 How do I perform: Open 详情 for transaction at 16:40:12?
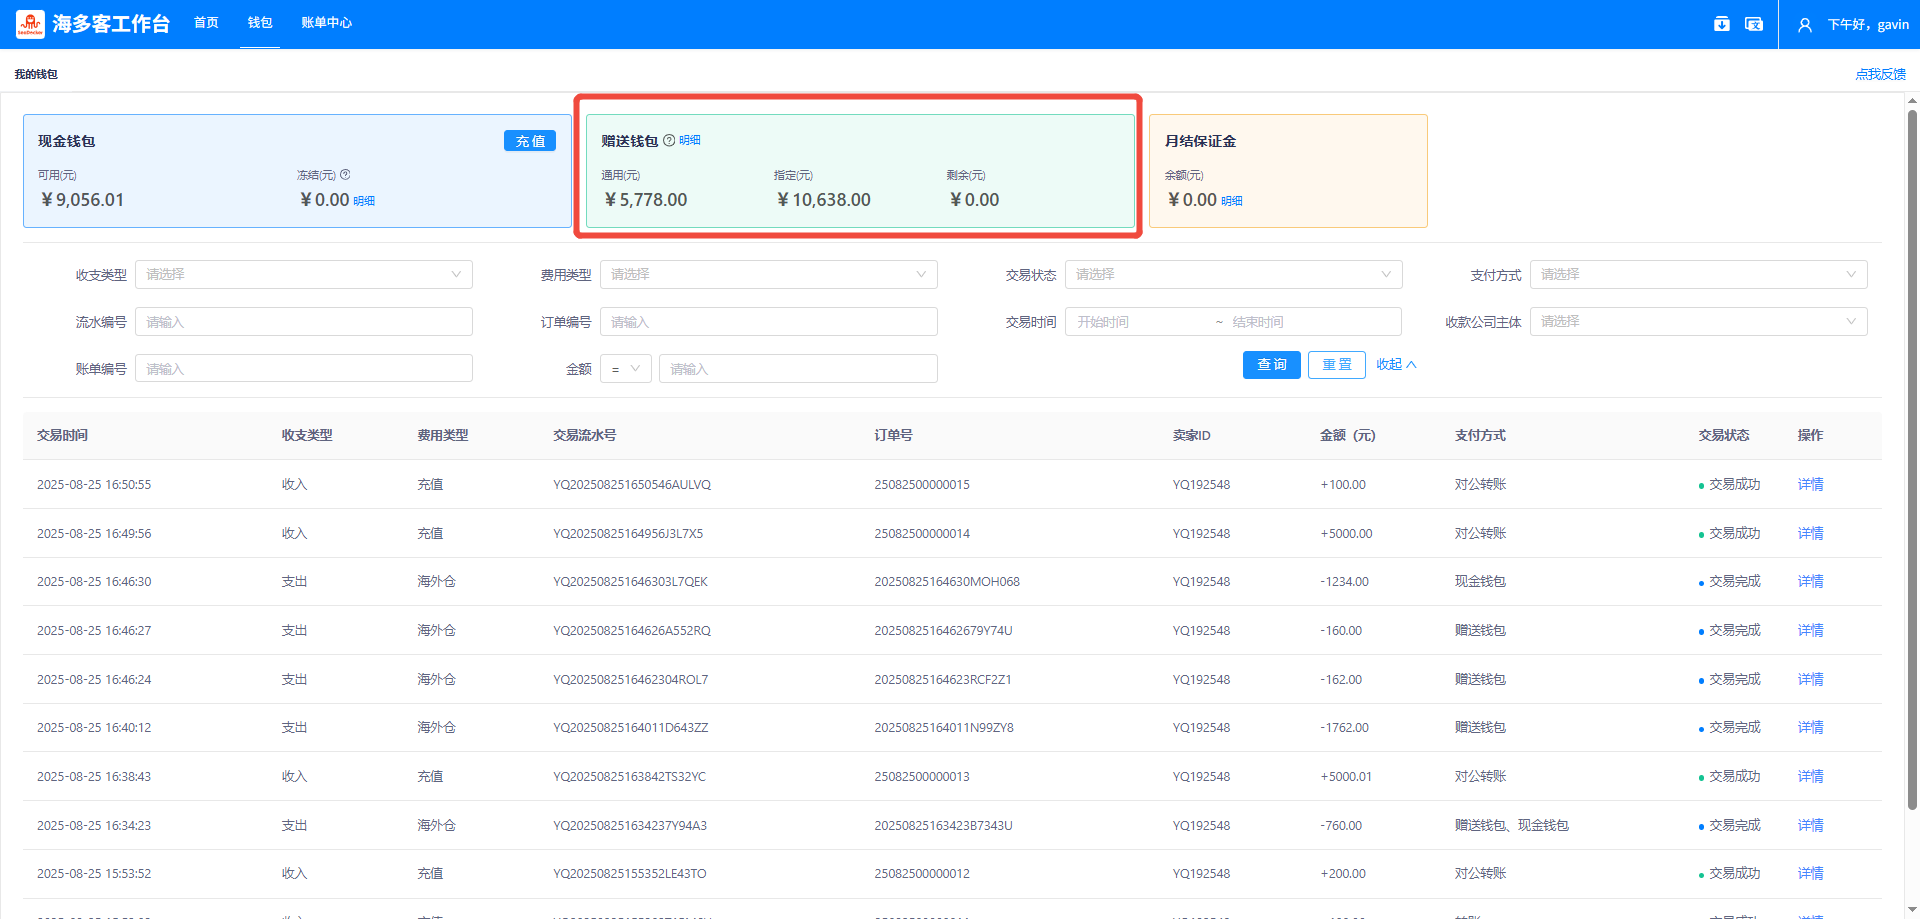(1810, 728)
